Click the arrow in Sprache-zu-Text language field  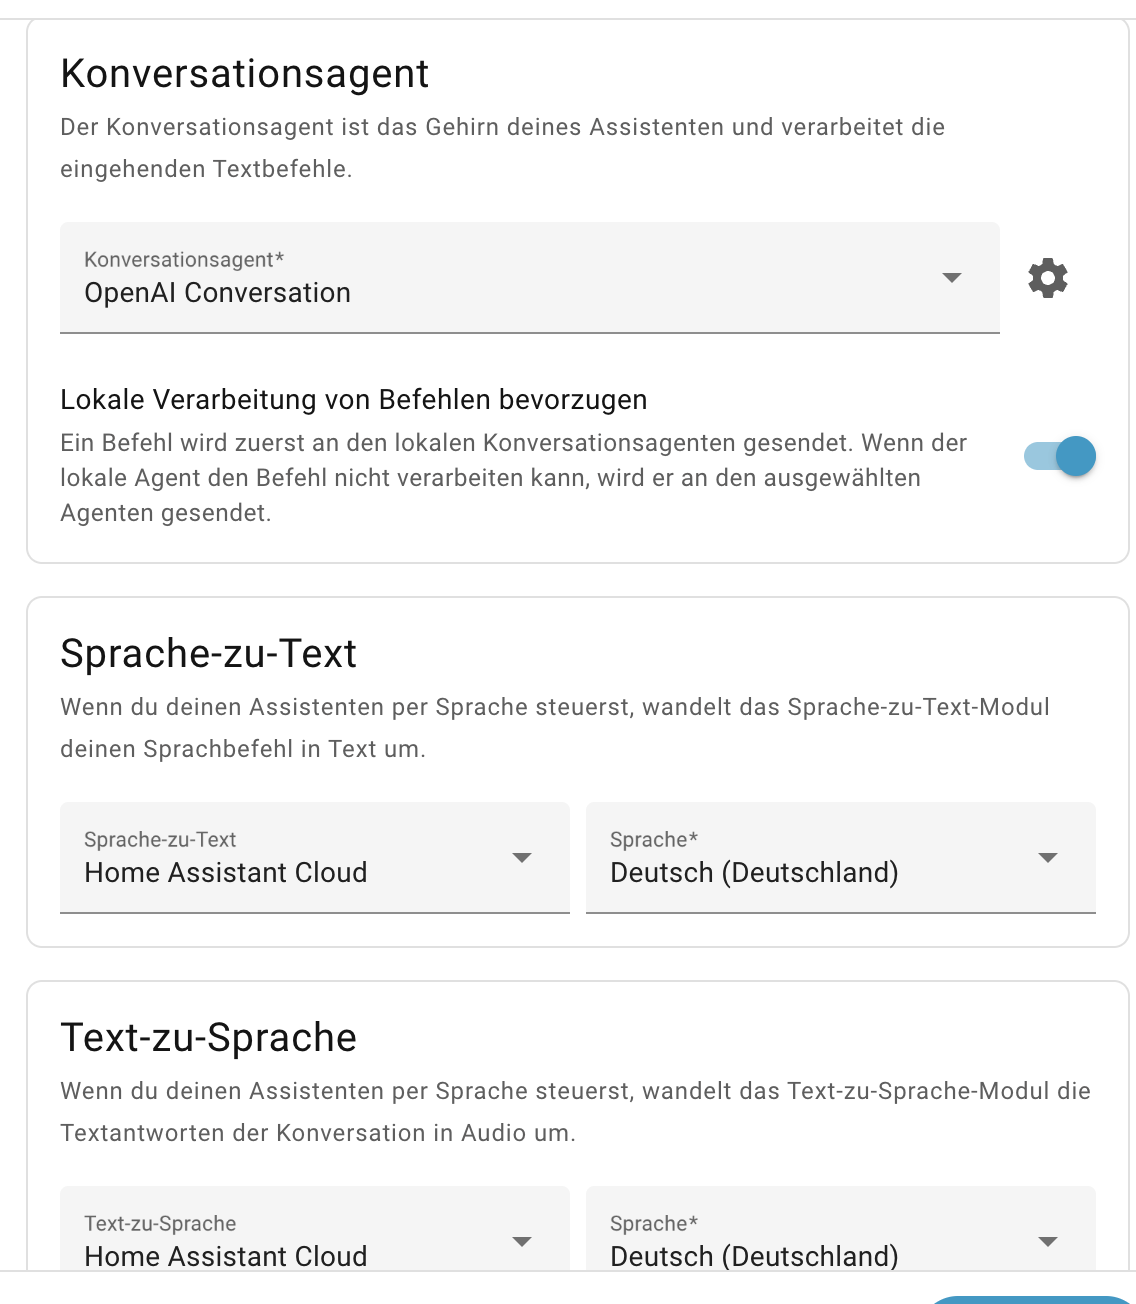1047,858
